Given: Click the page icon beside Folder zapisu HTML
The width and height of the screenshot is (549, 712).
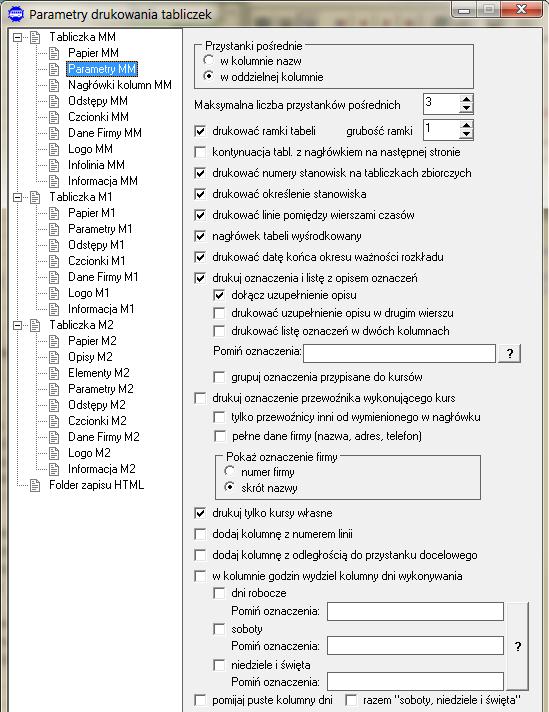Looking at the screenshot, I should [x=35, y=485].
